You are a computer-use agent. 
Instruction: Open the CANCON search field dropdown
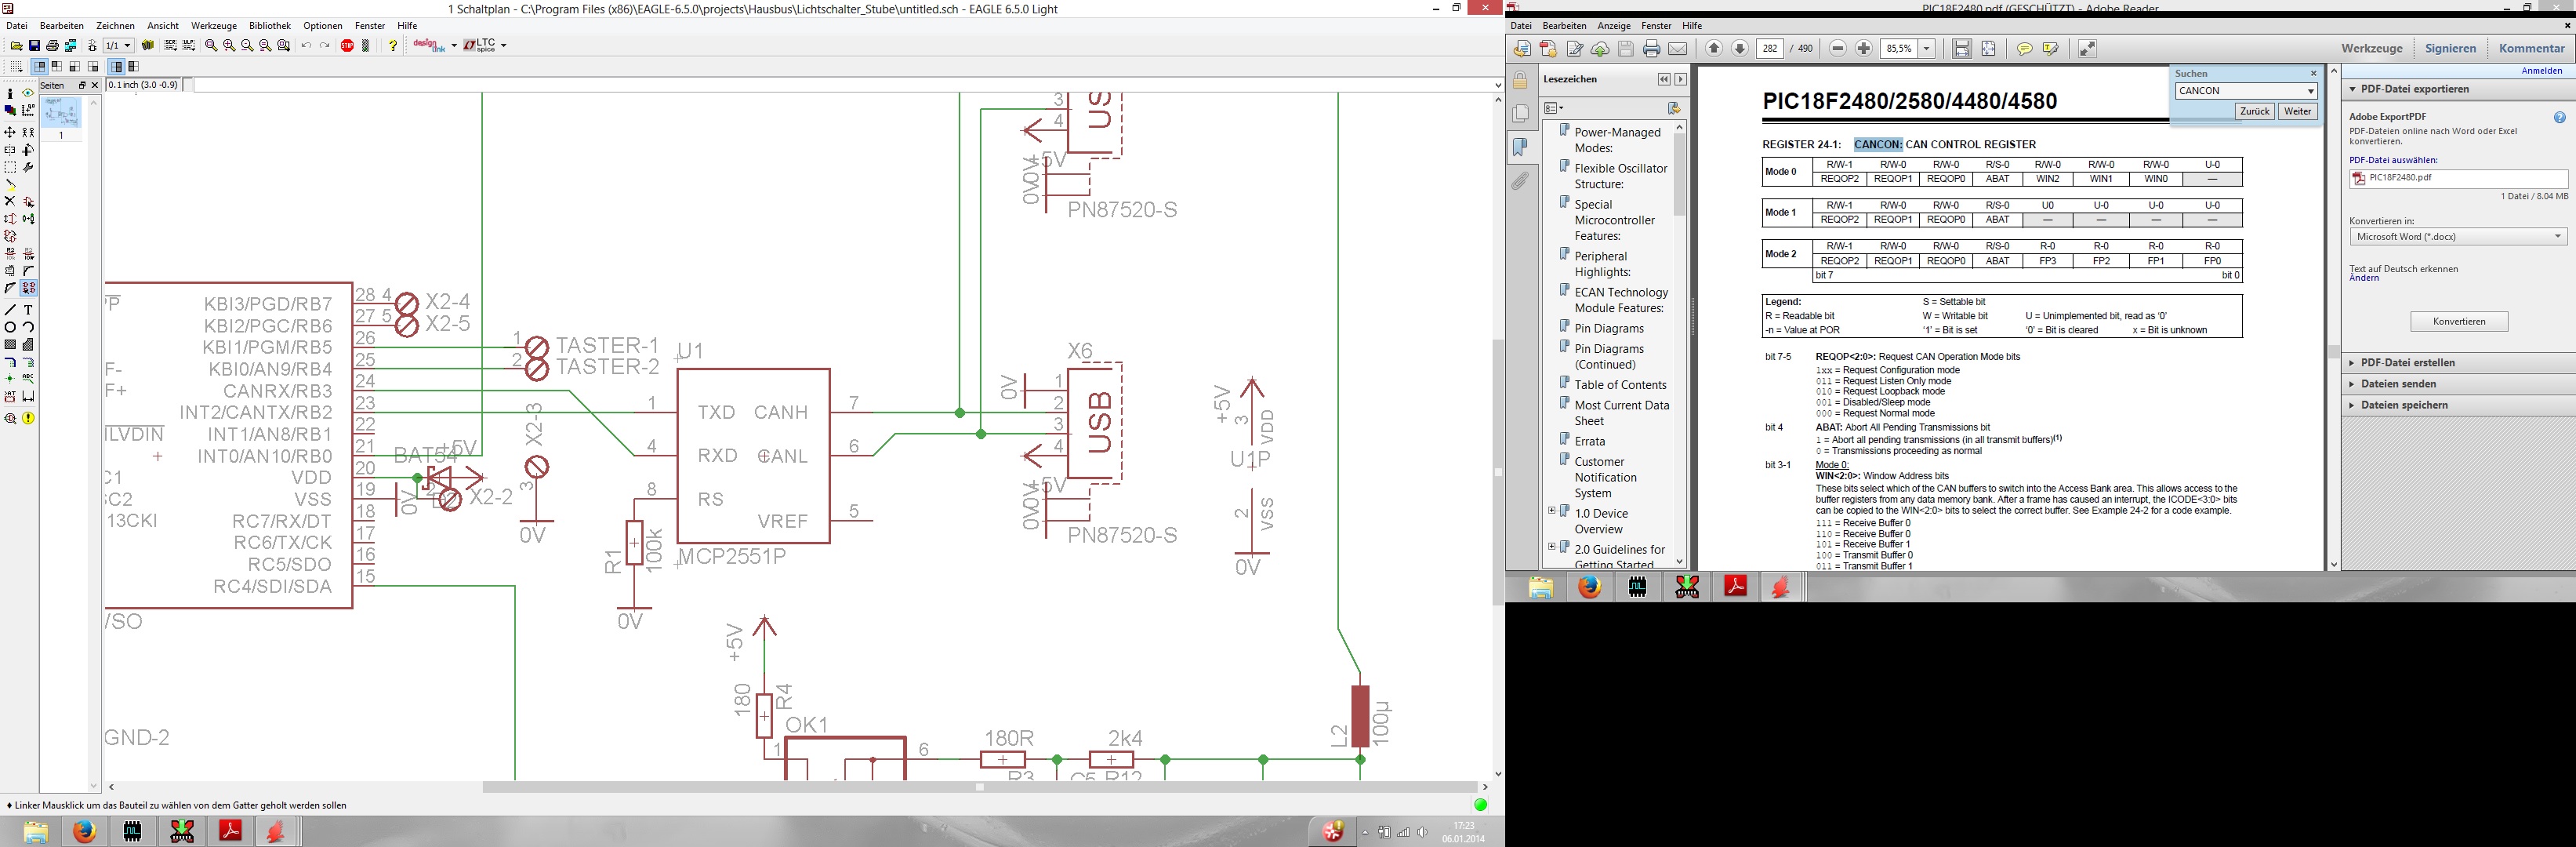pyautogui.click(x=2310, y=91)
